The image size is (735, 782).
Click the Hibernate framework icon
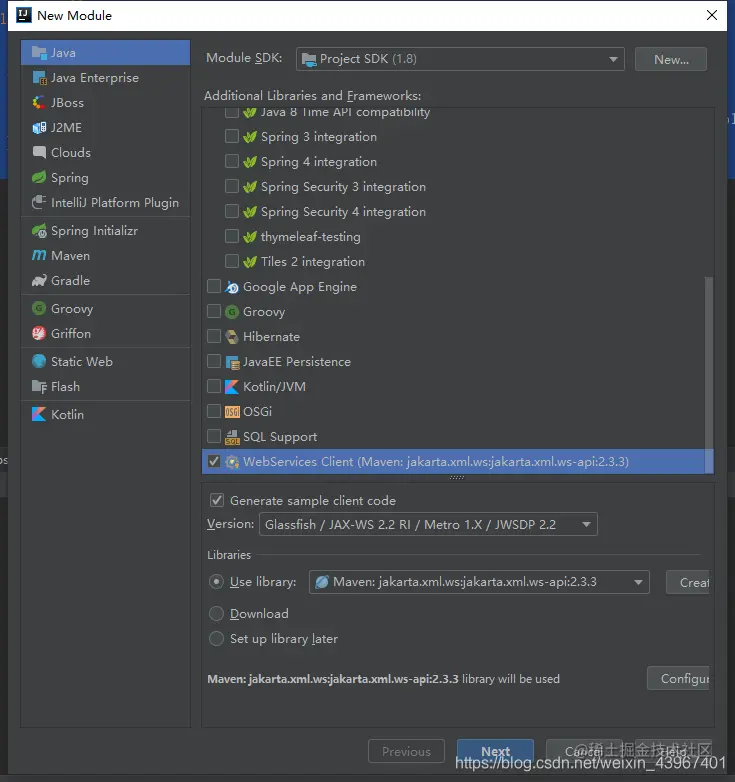[232, 337]
